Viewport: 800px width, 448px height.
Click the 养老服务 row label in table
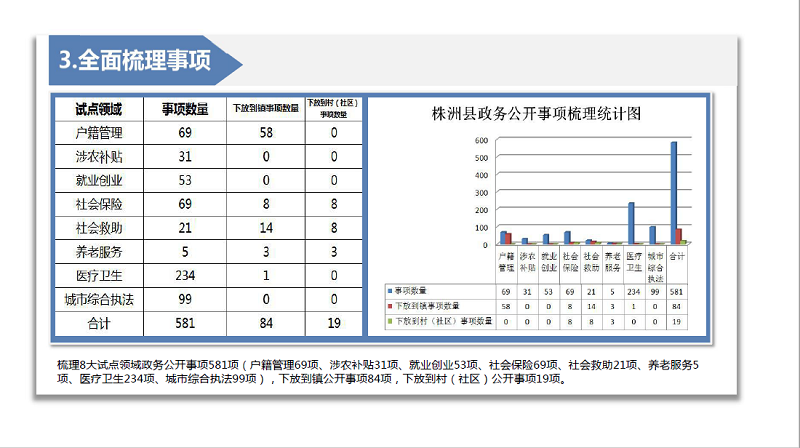(98, 252)
